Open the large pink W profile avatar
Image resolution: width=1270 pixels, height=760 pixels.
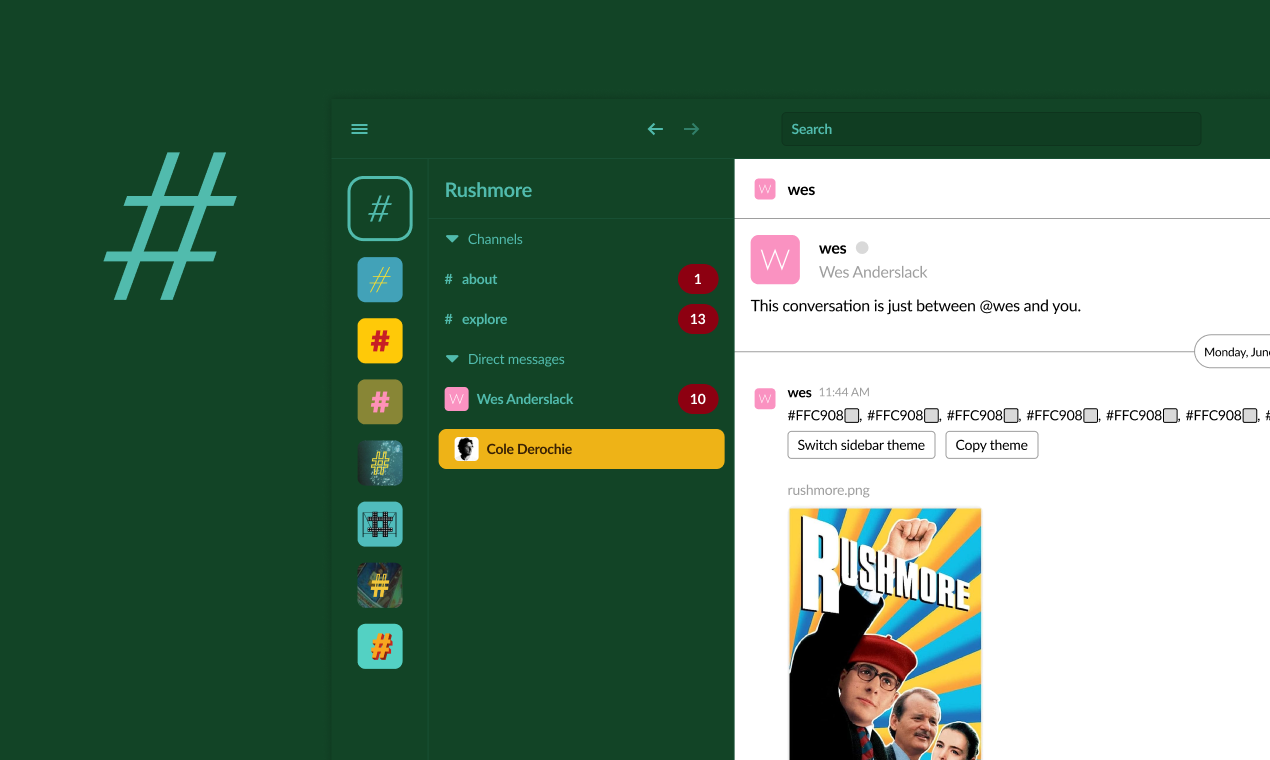pyautogui.click(x=775, y=260)
